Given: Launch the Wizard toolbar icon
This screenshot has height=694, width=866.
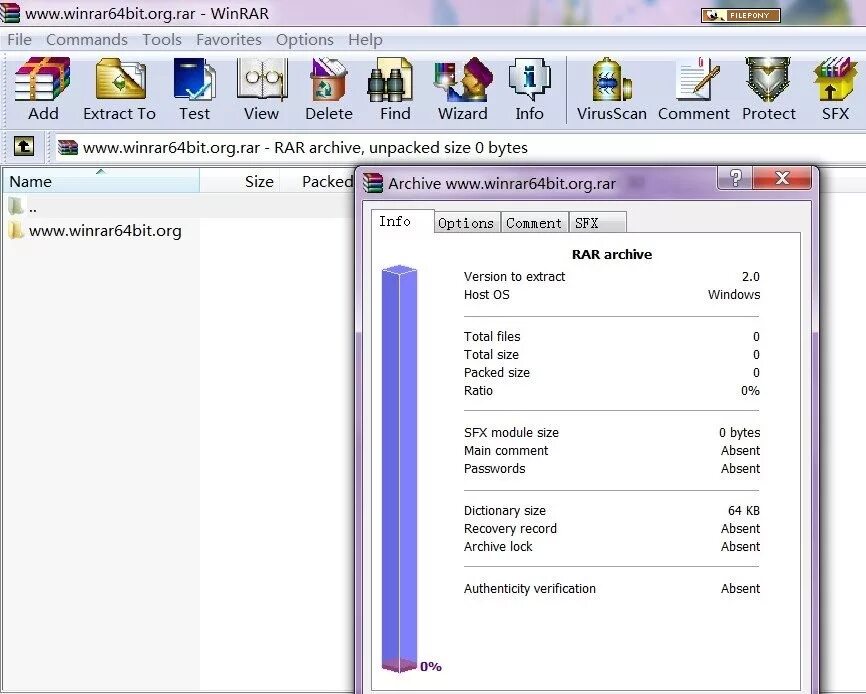Looking at the screenshot, I should click(463, 80).
